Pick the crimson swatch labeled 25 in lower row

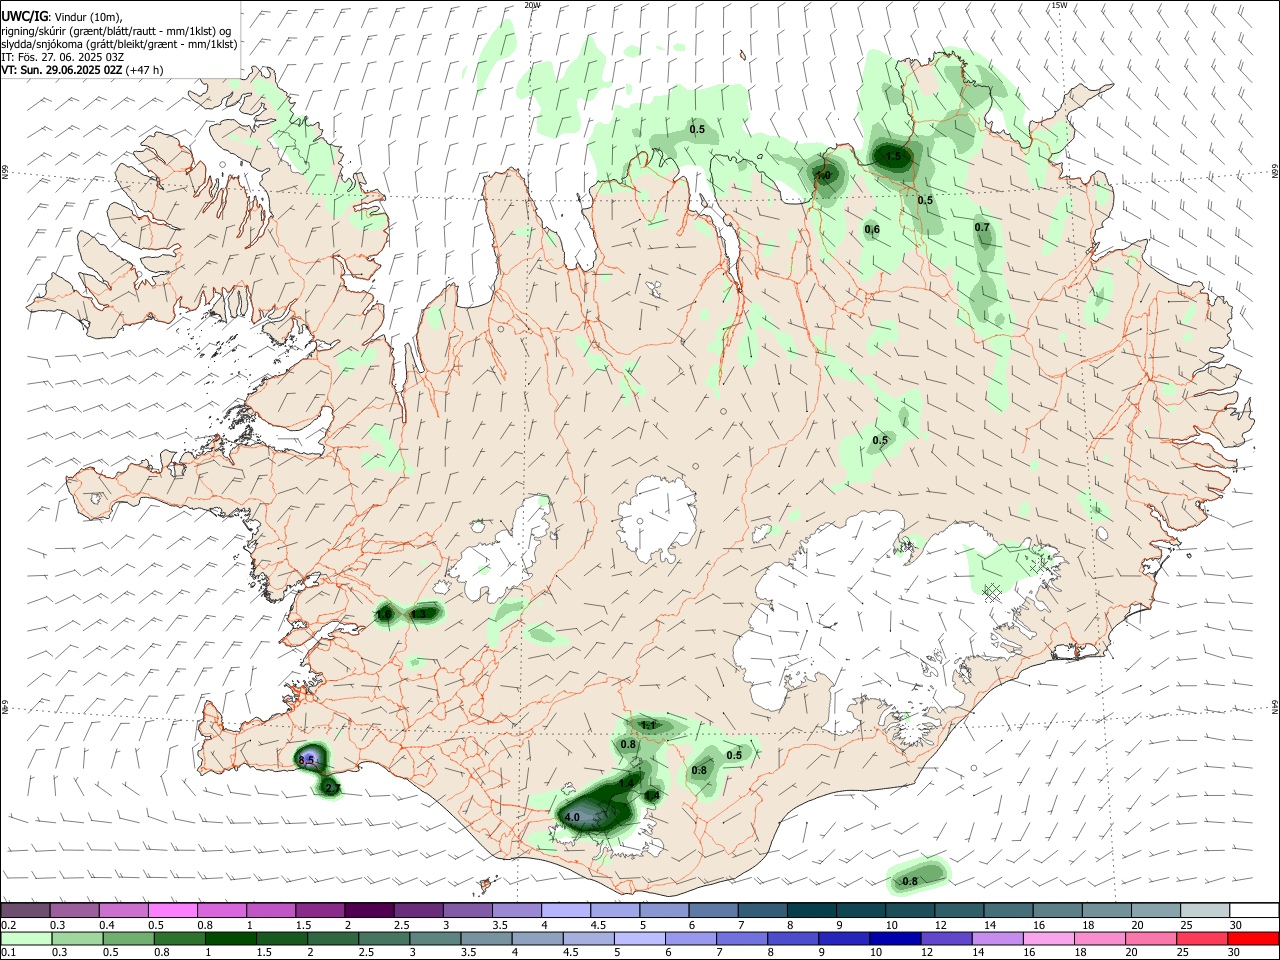pos(1201,938)
